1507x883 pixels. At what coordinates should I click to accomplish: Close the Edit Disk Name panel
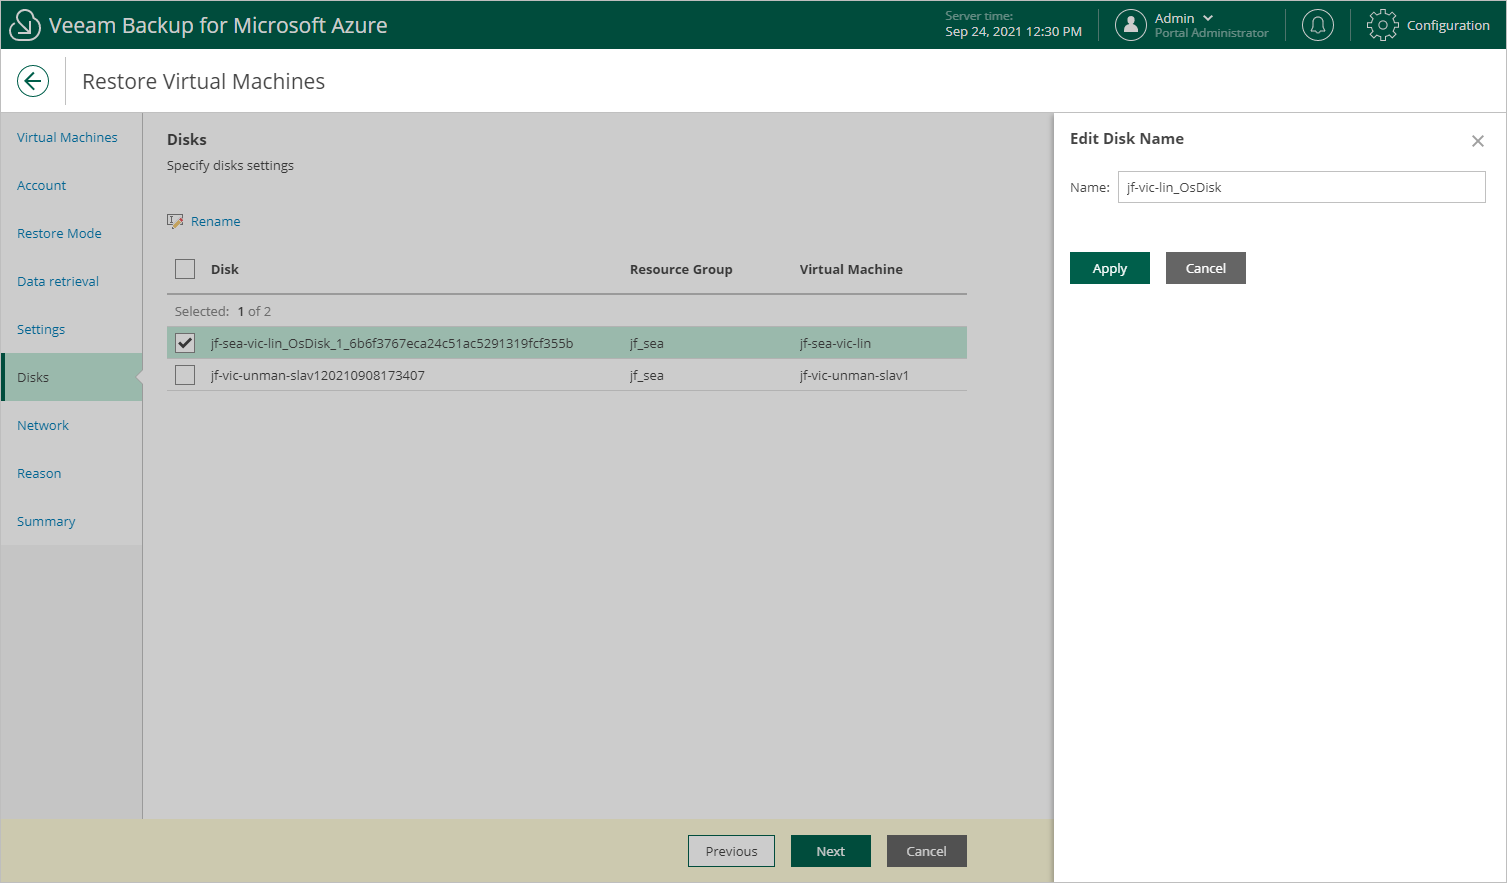(x=1478, y=141)
